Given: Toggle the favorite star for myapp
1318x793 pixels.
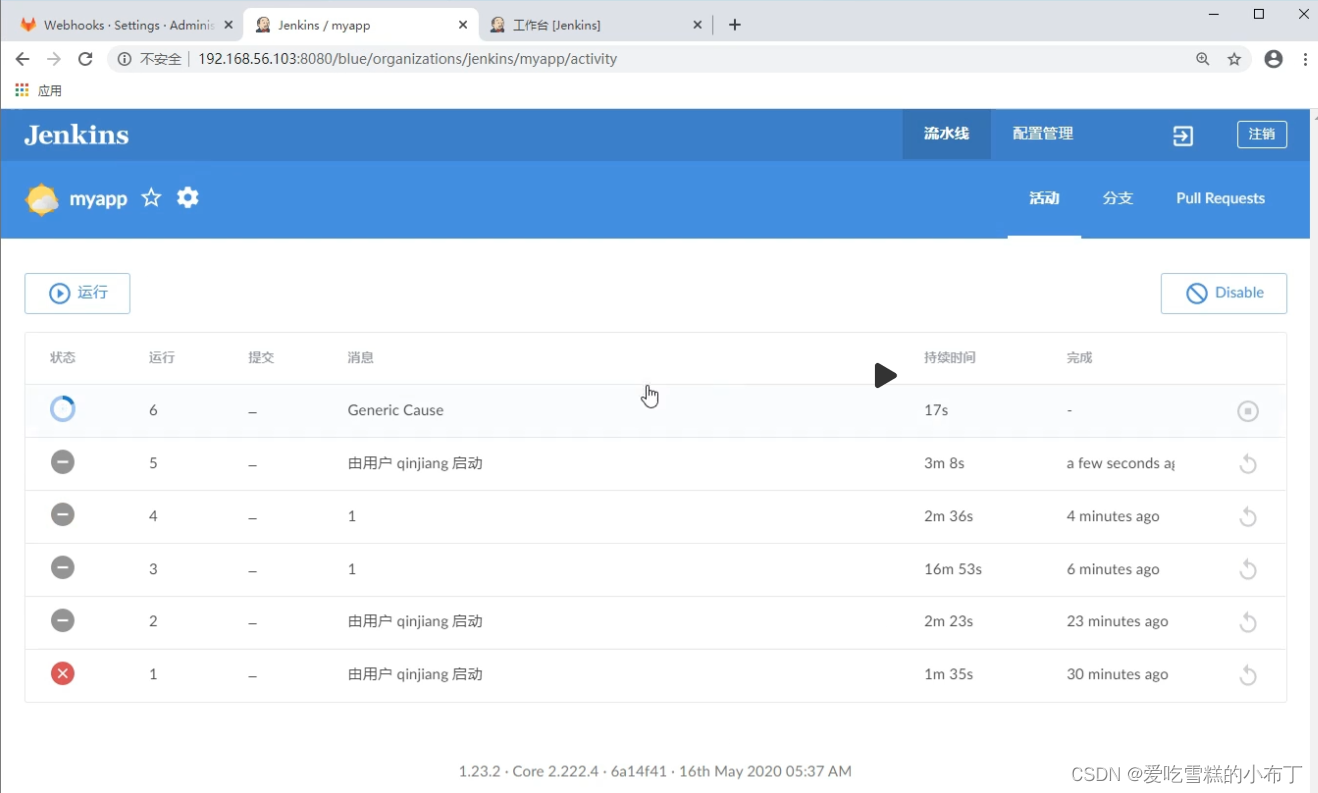Looking at the screenshot, I should tap(151, 198).
